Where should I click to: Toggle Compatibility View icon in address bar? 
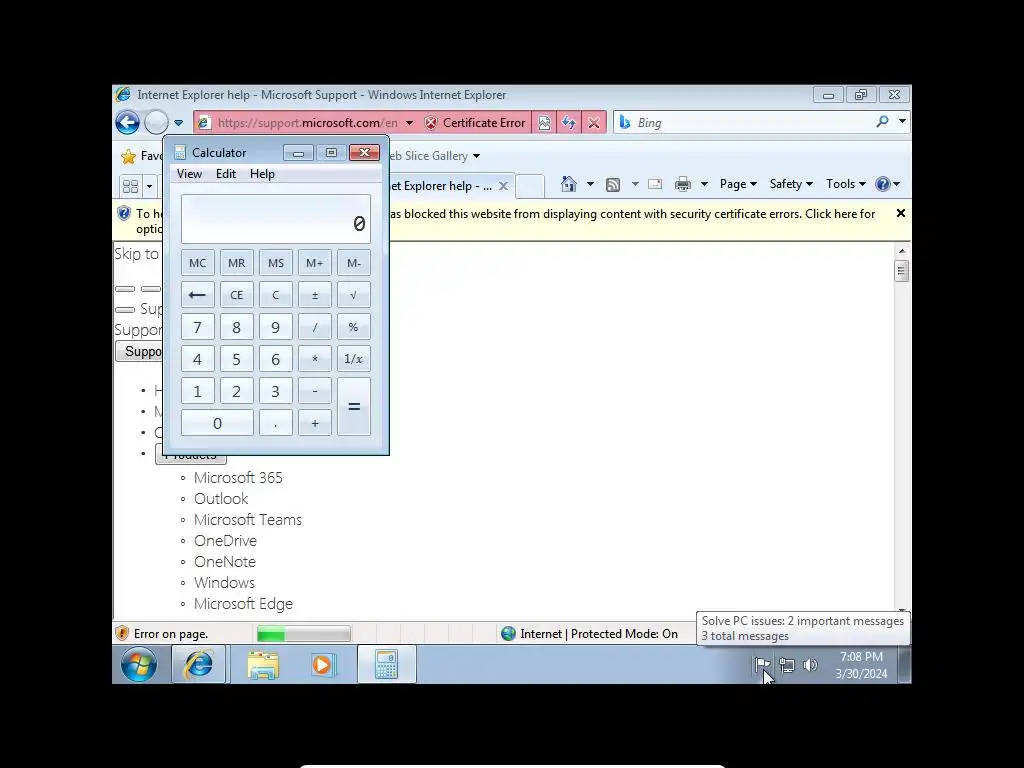[x=544, y=123]
